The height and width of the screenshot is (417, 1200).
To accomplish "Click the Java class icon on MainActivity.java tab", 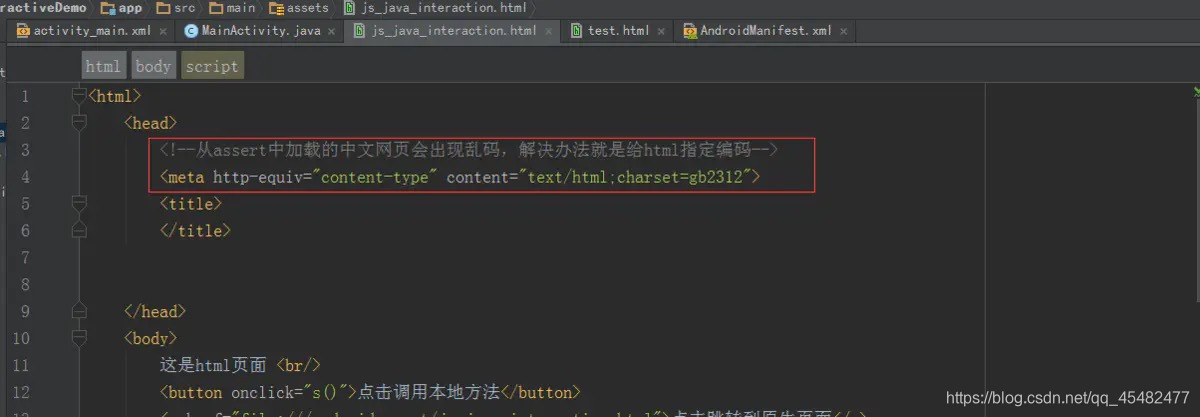I will [x=192, y=31].
